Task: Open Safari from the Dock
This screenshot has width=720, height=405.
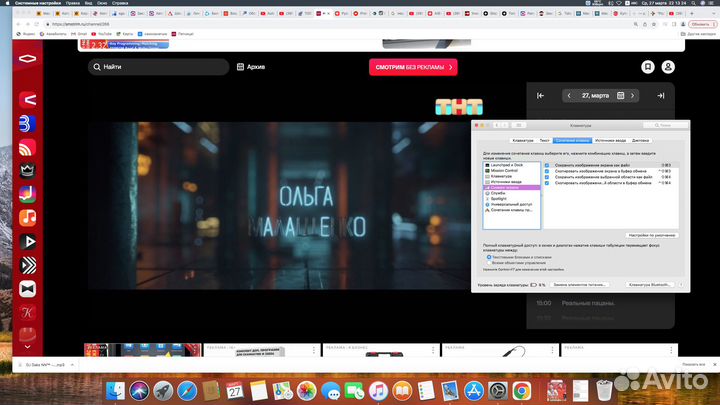Action: 187,391
